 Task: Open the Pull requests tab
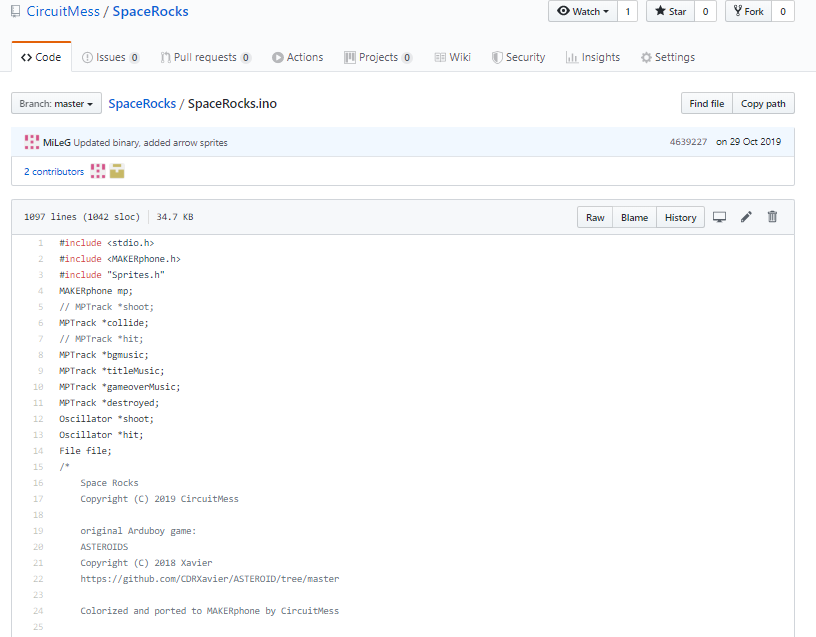tap(206, 57)
